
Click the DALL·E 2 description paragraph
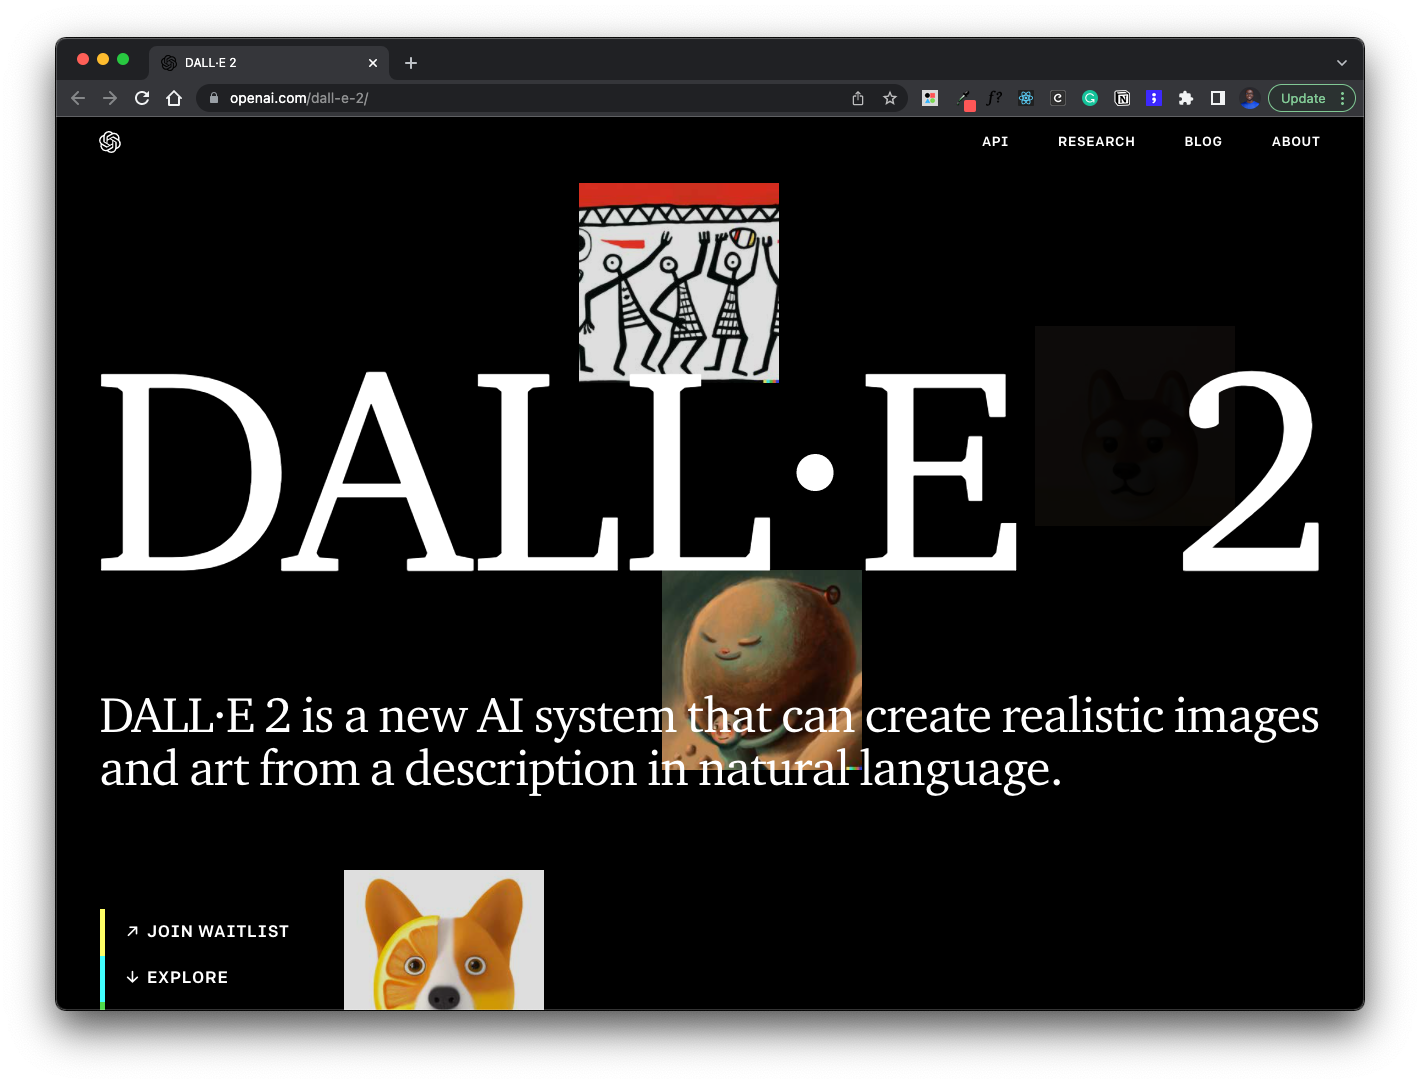[x=709, y=742]
